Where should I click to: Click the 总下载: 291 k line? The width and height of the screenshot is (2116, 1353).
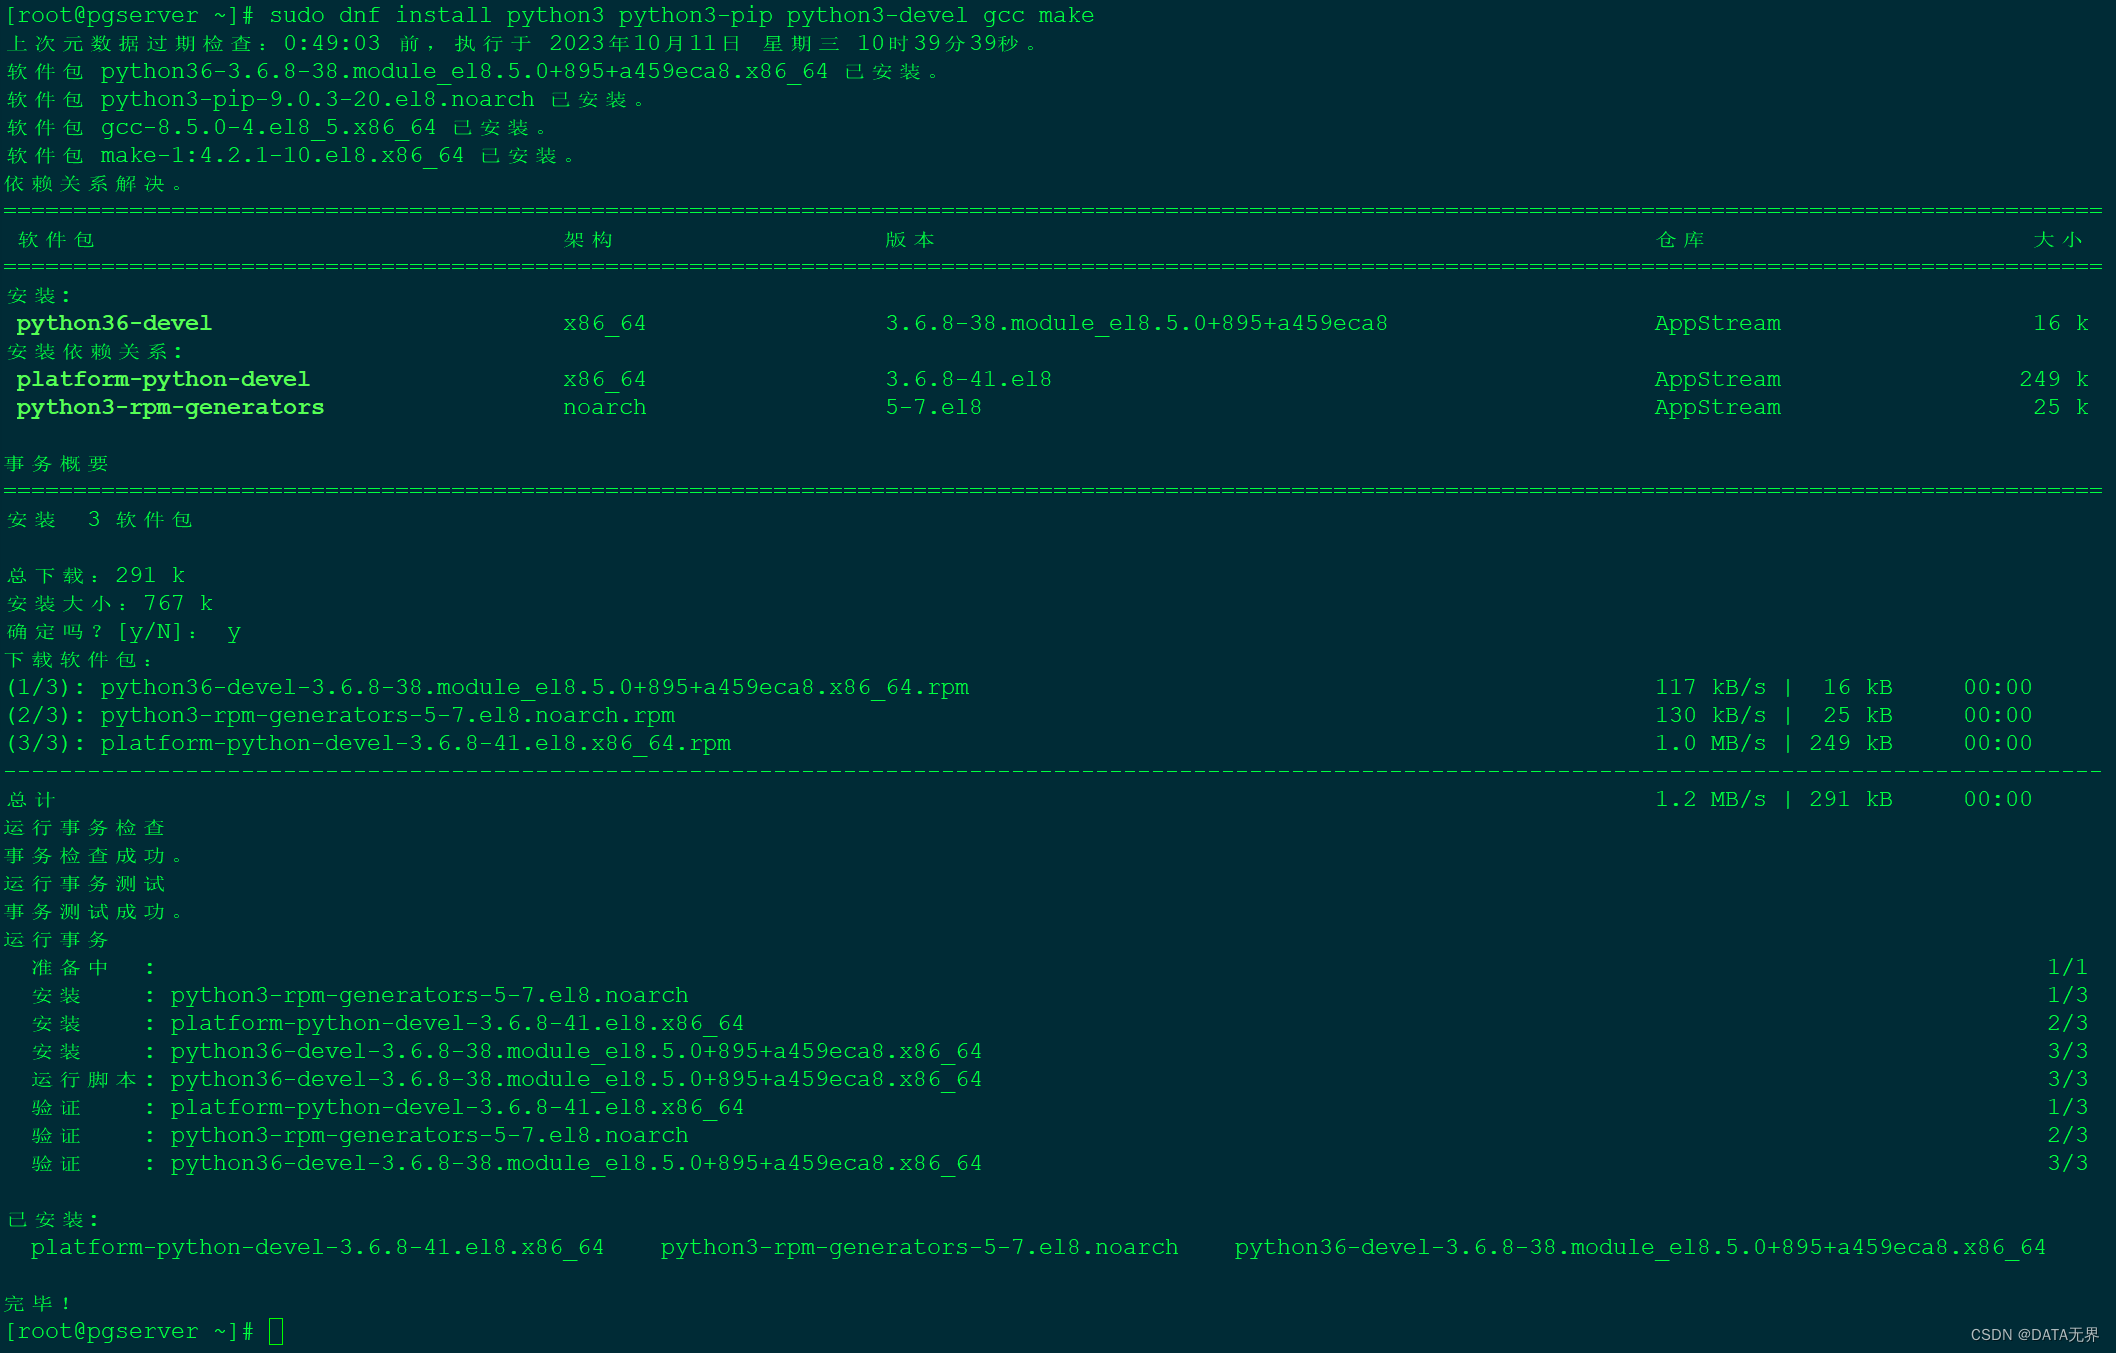coord(96,576)
